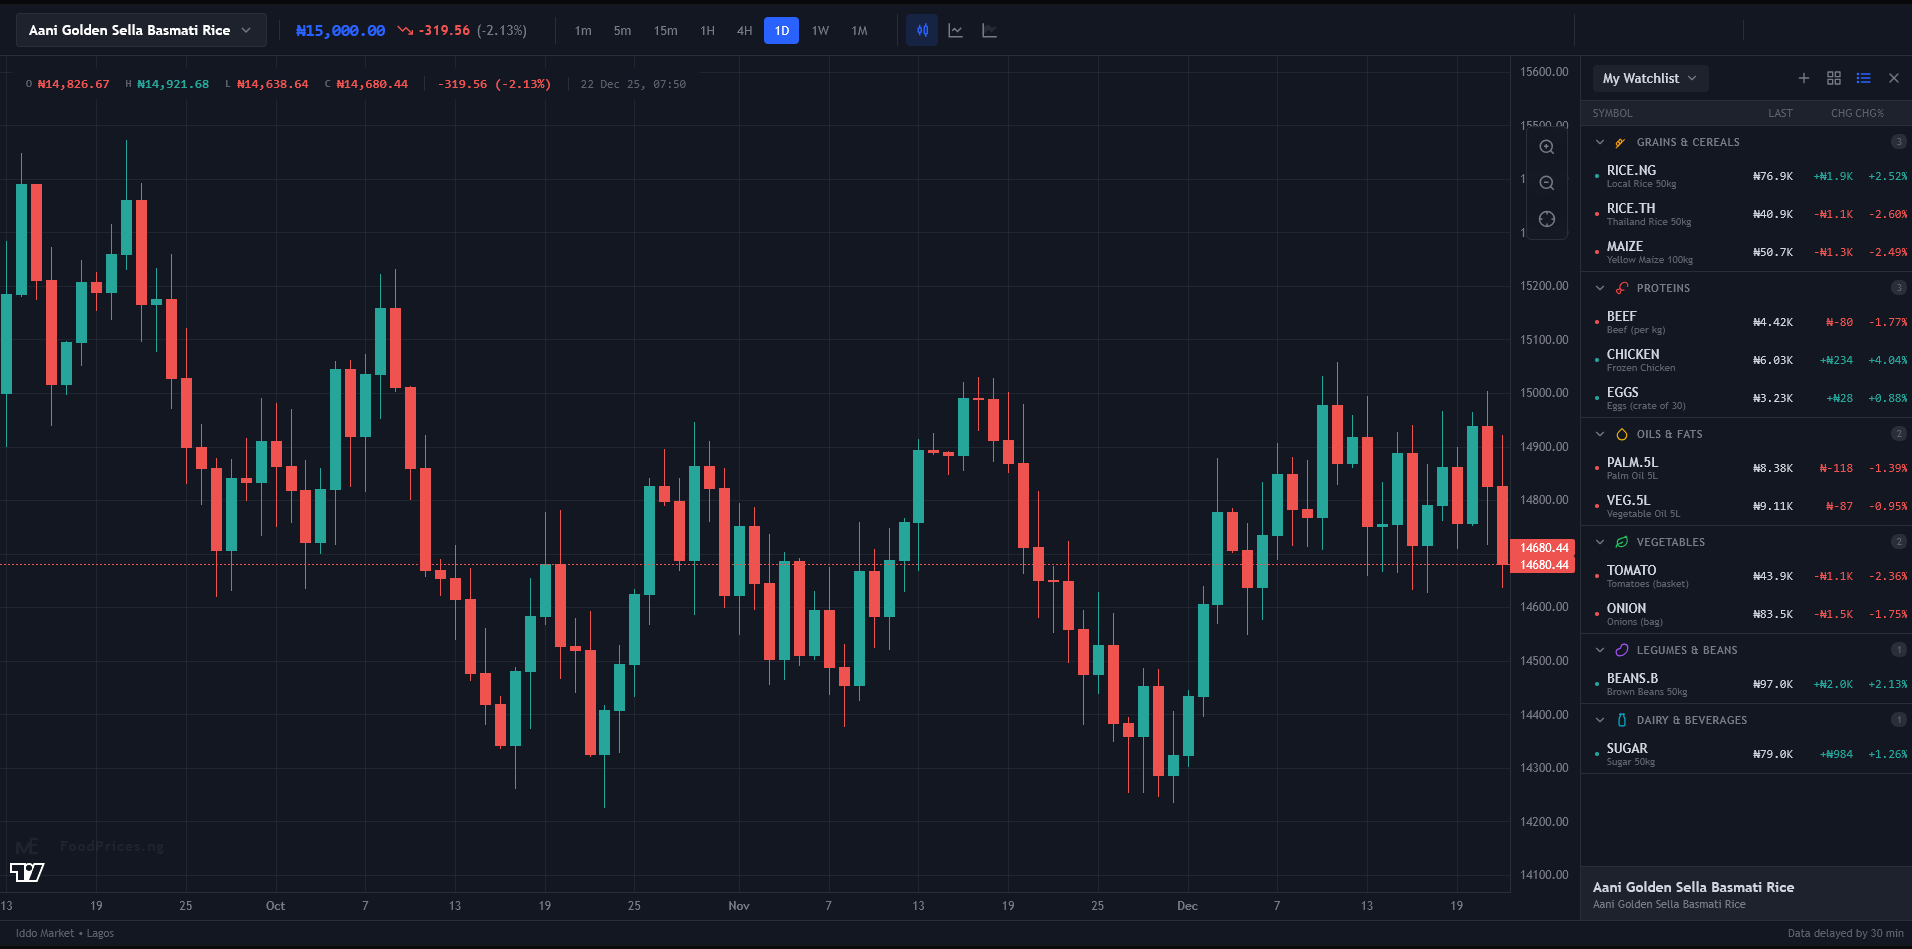Screen dimensions: 1912x949
Task: Select the candlestick chart type icon
Action: click(922, 30)
